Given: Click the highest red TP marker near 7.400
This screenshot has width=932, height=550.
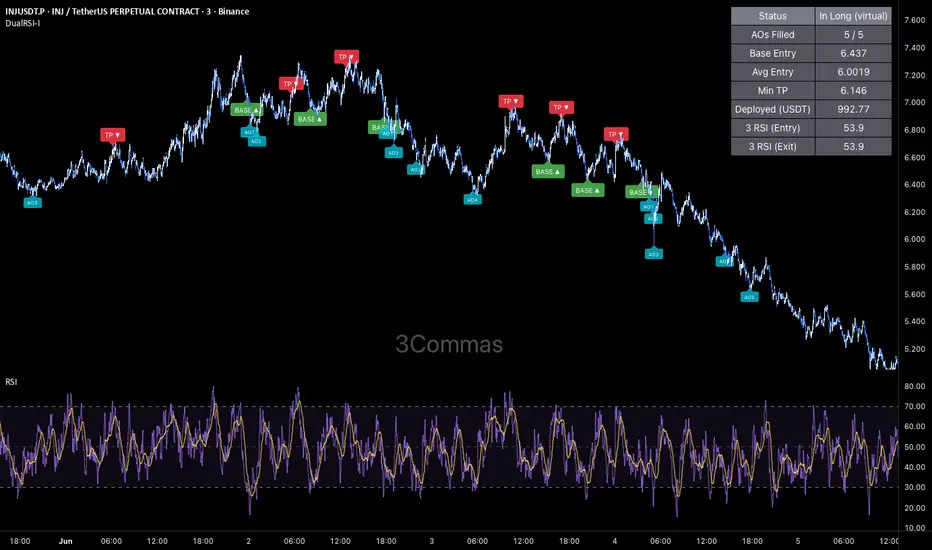Looking at the screenshot, I should pyautogui.click(x=346, y=57).
